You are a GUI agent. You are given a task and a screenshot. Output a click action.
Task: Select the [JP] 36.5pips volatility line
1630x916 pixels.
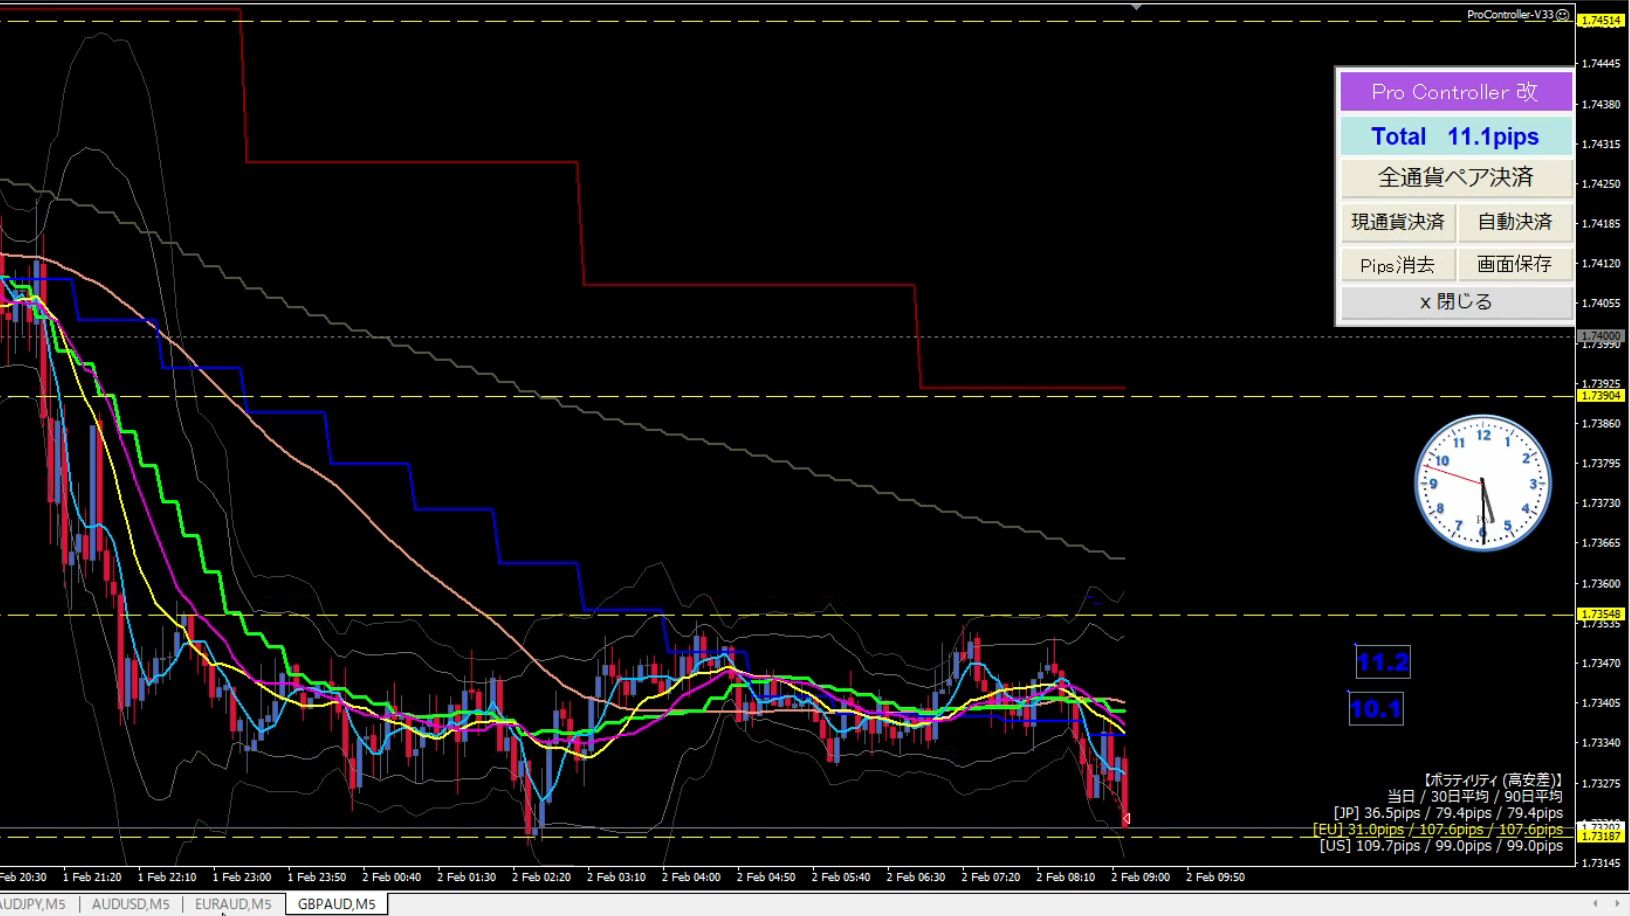coord(1448,813)
